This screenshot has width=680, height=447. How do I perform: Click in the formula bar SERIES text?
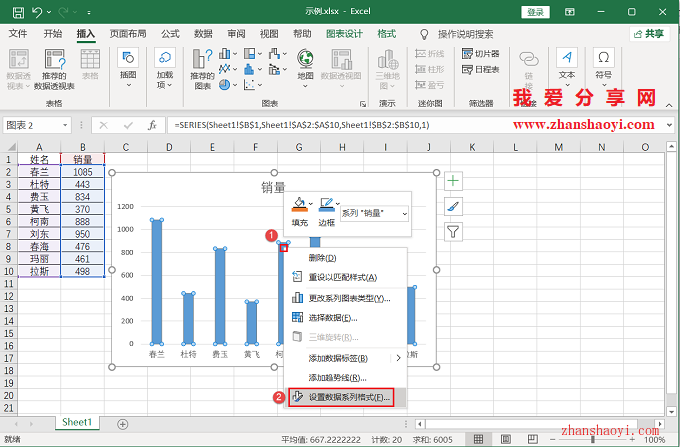tap(302, 125)
